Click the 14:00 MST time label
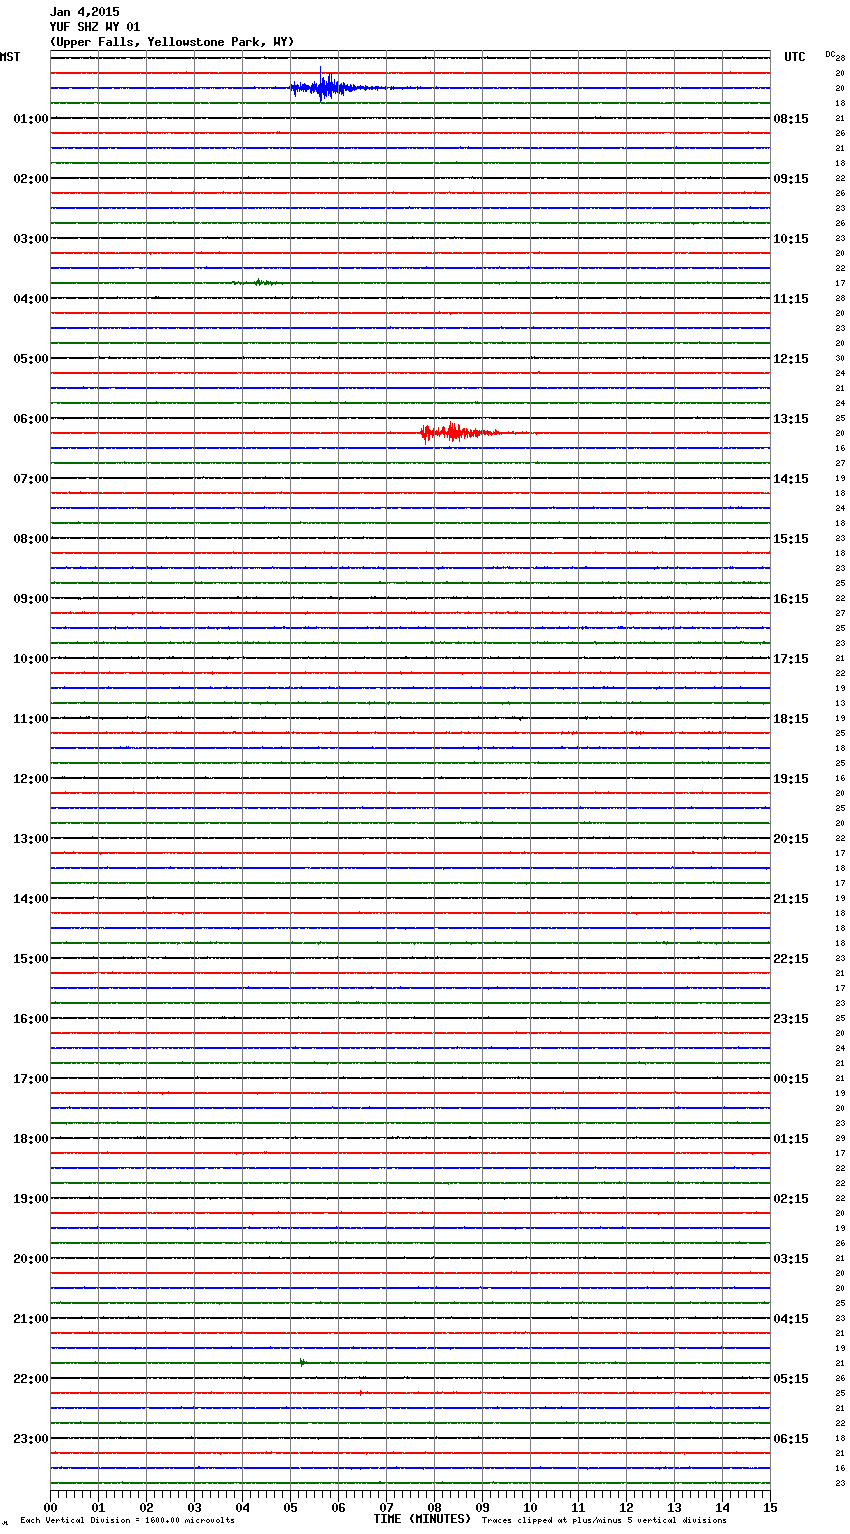Viewport: 850px width, 1534px height. (x=31, y=899)
